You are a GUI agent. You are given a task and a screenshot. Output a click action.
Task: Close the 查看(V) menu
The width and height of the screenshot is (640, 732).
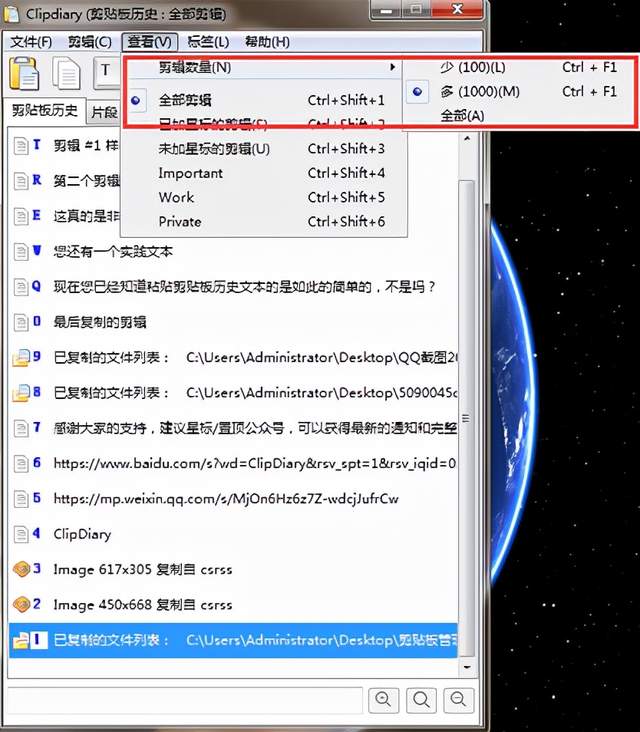coord(150,42)
